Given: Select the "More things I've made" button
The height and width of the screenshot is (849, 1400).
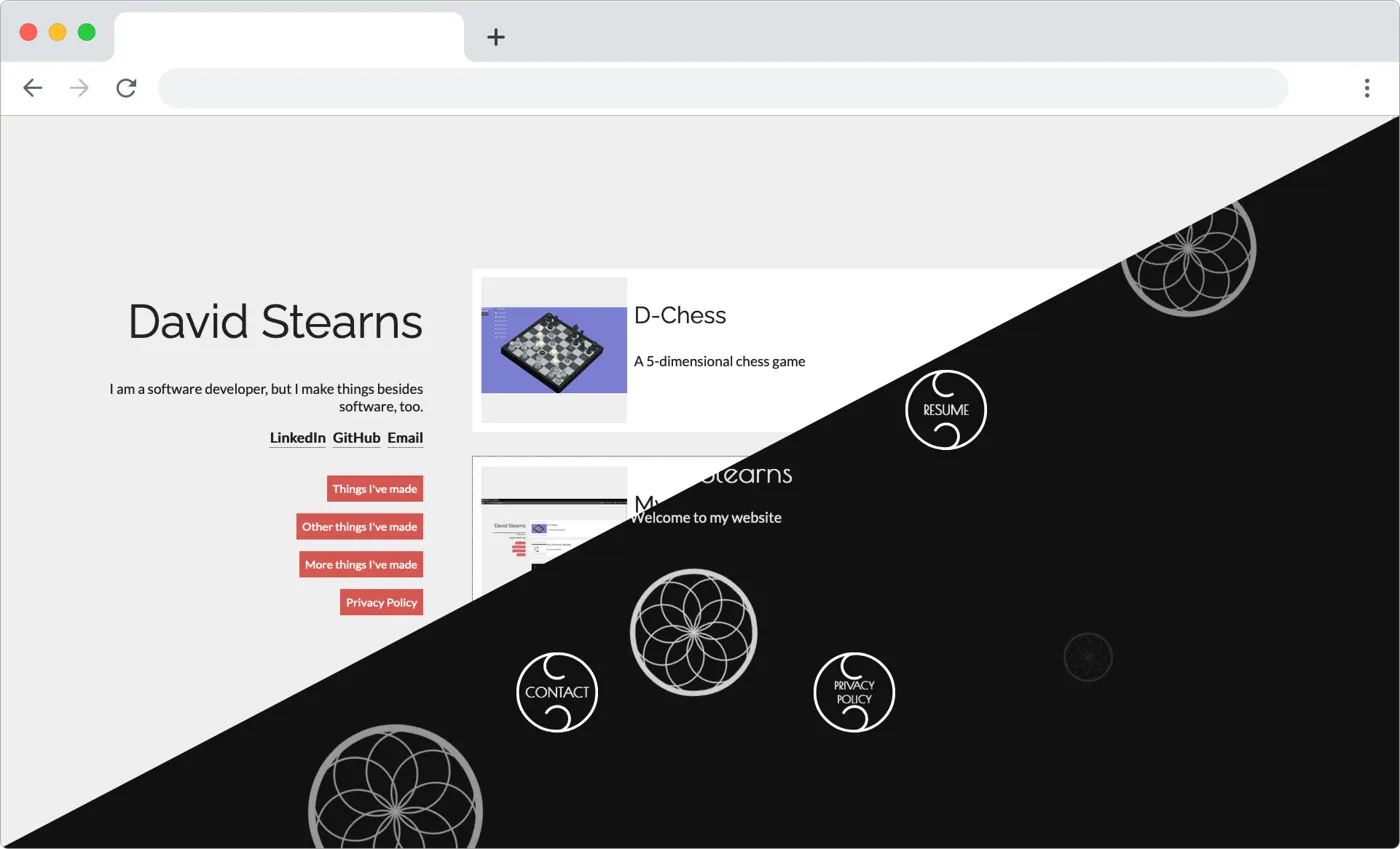Looking at the screenshot, I should [x=361, y=565].
